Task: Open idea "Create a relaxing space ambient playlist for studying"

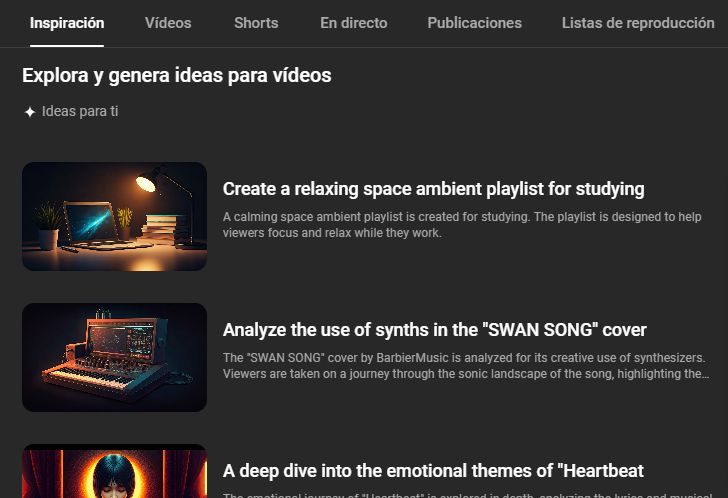Action: coord(434,189)
